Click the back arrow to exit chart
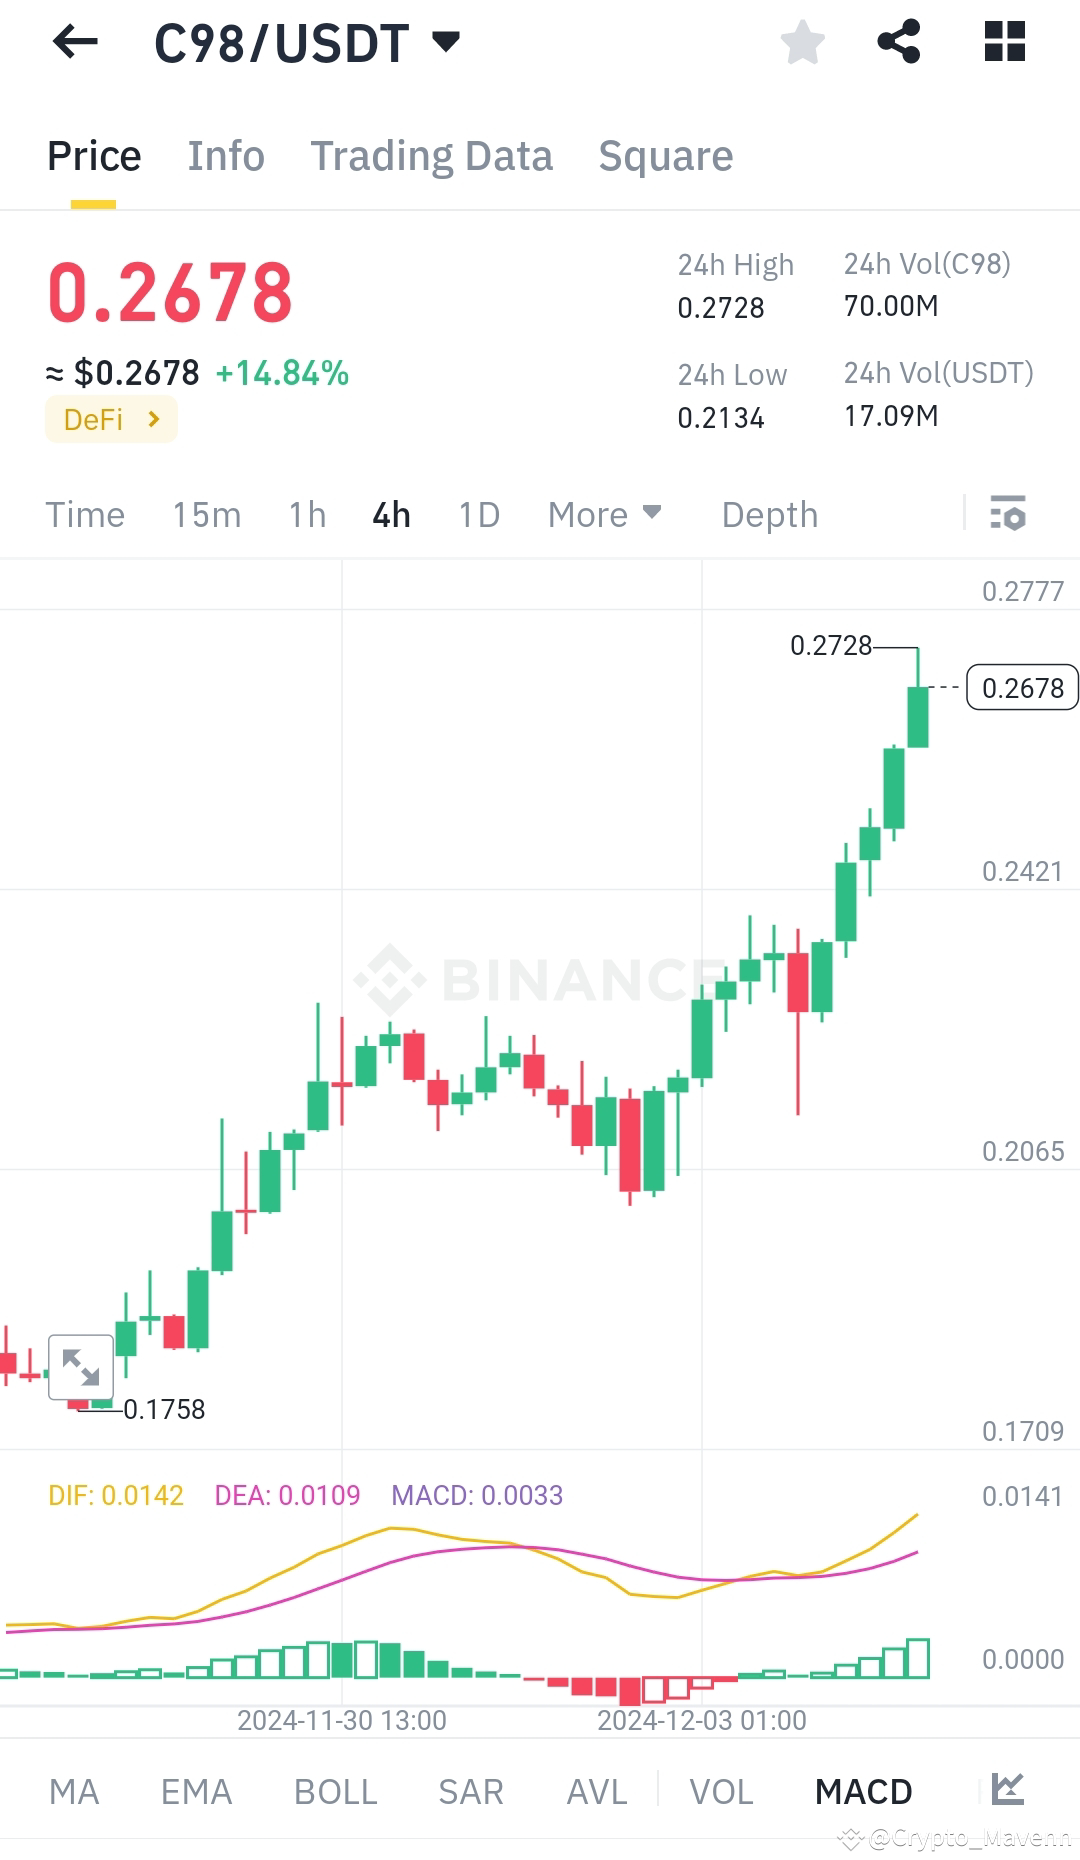This screenshot has height=1860, width=1080. tap(73, 42)
